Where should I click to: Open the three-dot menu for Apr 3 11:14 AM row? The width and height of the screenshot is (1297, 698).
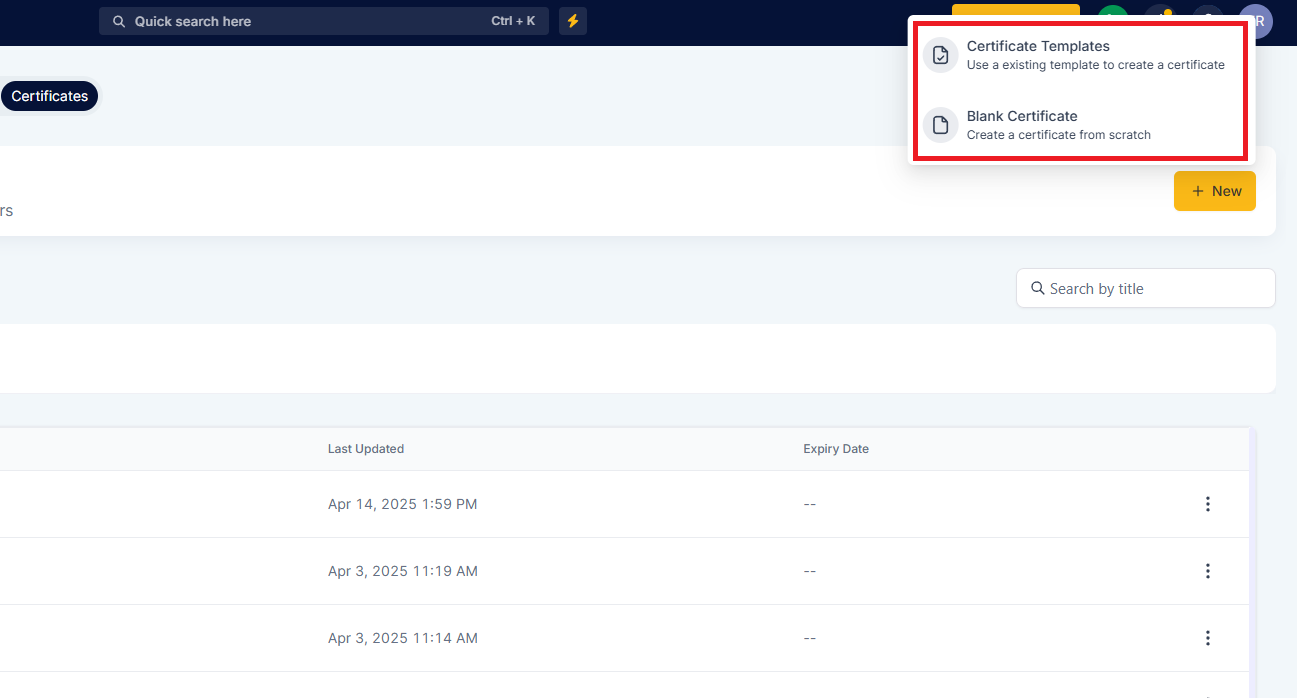[x=1207, y=638]
